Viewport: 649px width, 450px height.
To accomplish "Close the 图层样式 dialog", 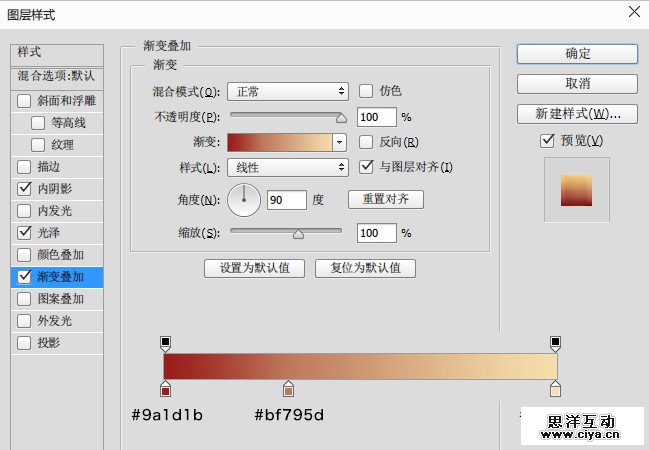I will click(634, 12).
